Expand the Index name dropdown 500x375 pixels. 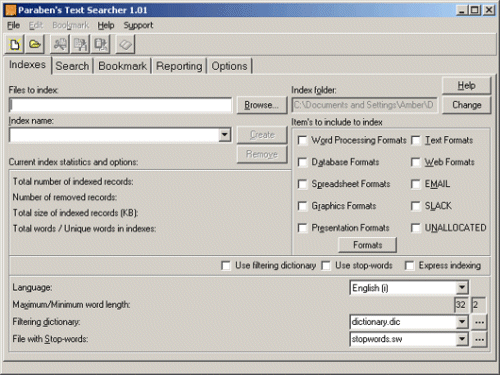[225, 135]
